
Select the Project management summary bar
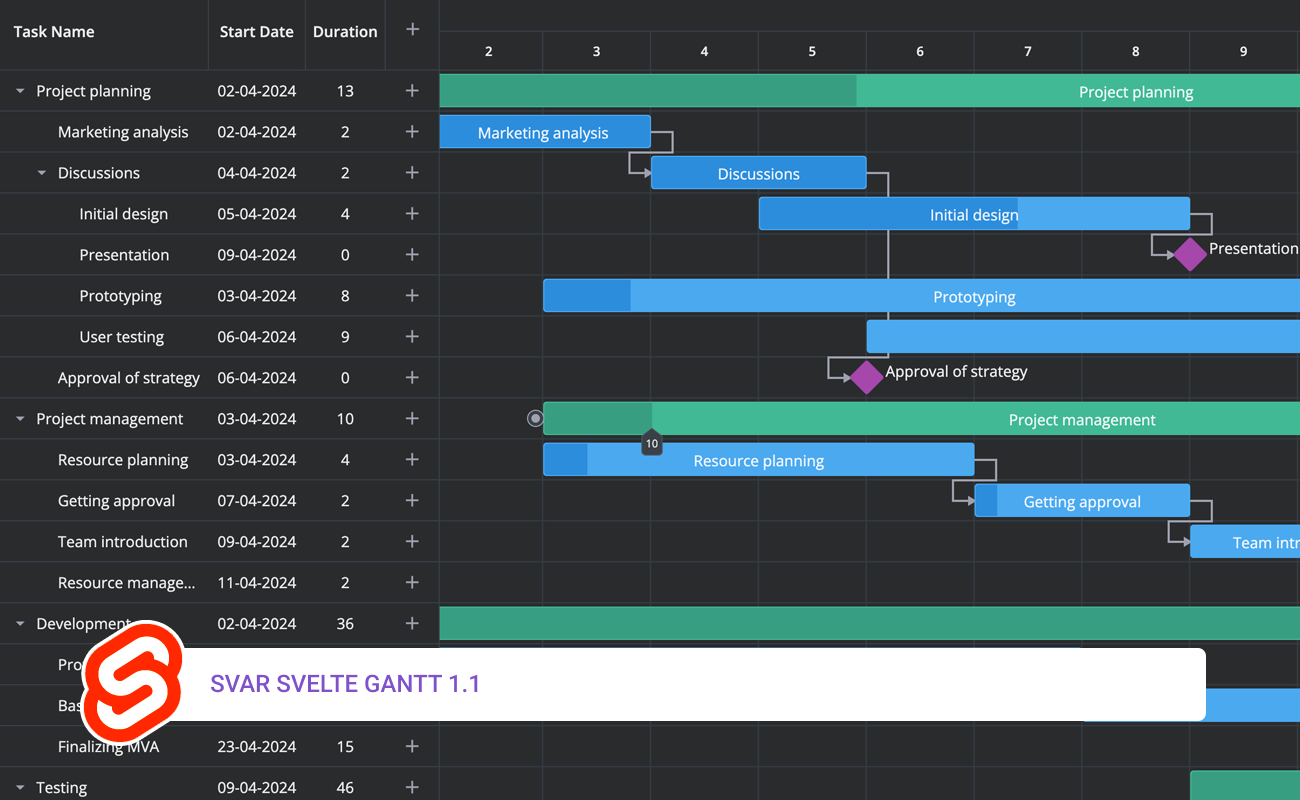click(x=921, y=419)
